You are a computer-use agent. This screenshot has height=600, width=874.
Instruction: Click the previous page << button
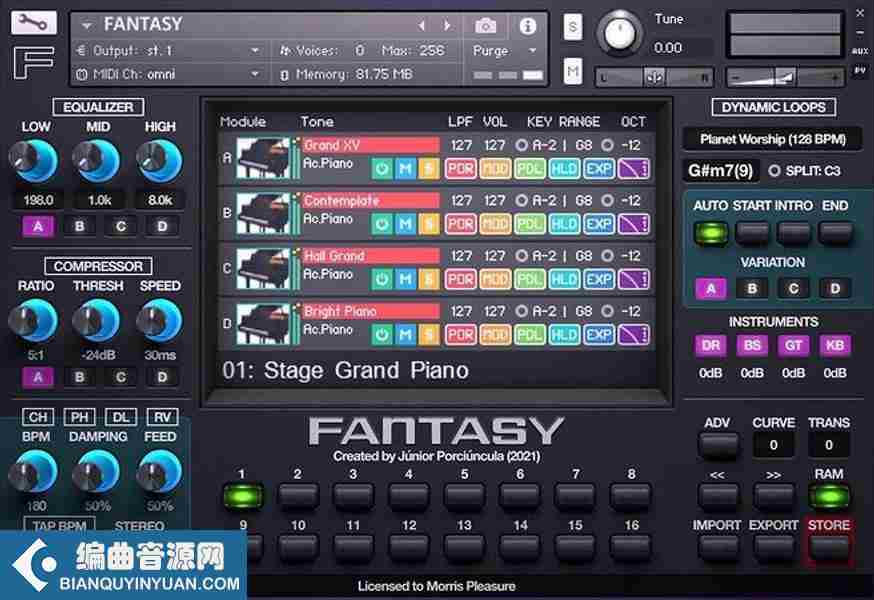(x=717, y=496)
